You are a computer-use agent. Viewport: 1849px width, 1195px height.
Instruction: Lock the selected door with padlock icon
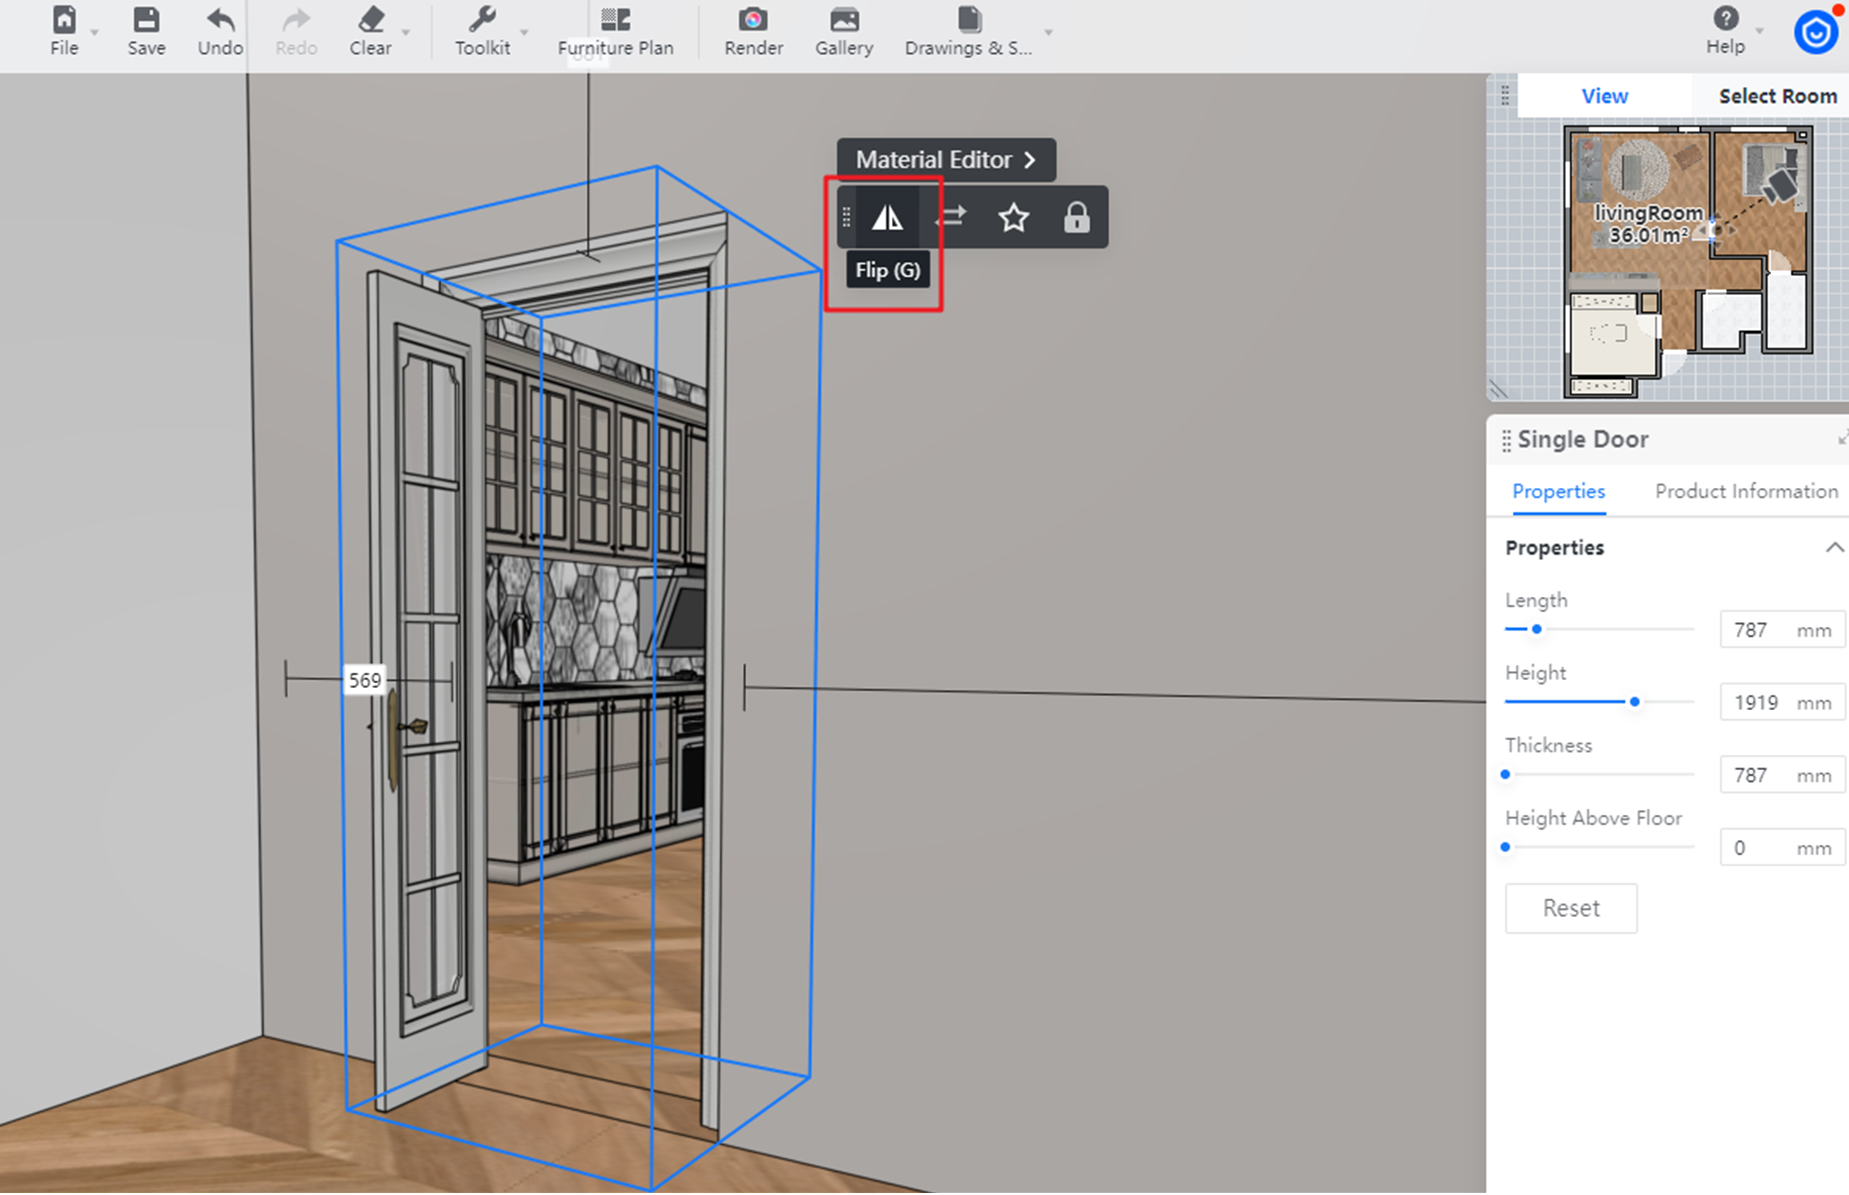coord(1076,217)
